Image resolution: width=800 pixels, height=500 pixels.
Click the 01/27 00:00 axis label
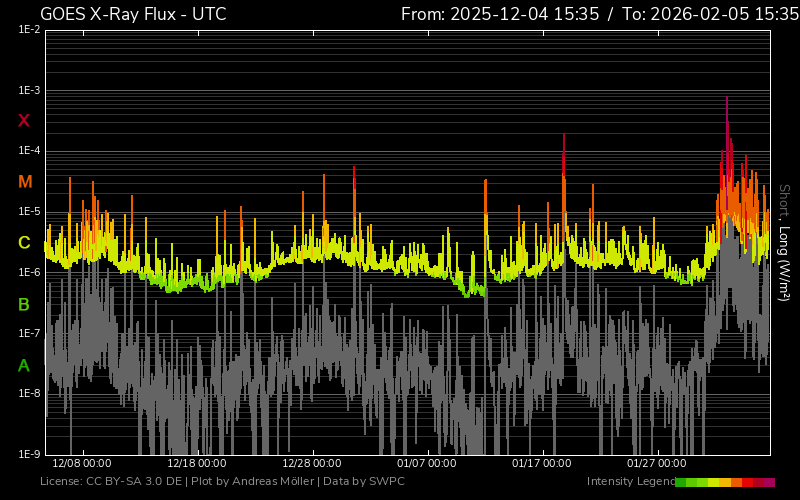pyautogui.click(x=657, y=464)
